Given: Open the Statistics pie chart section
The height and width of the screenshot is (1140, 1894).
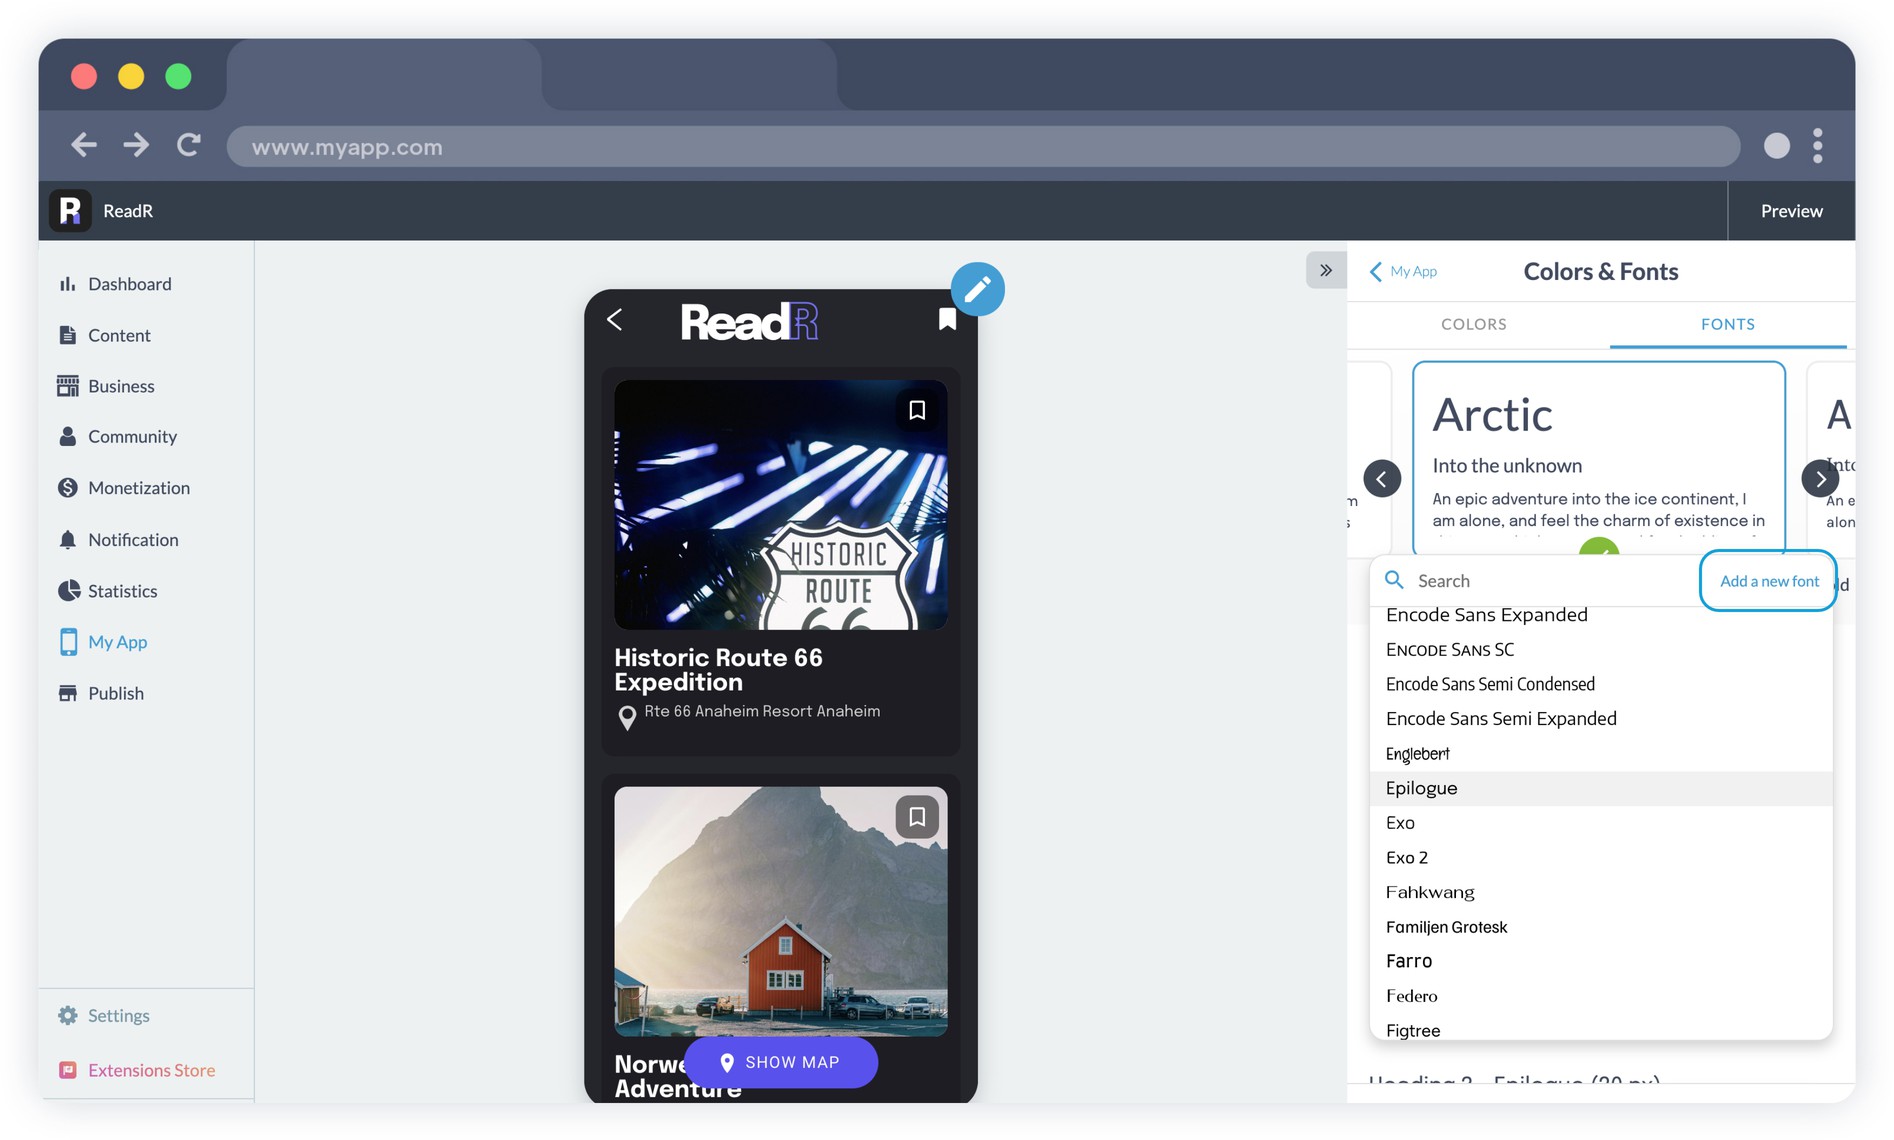Looking at the screenshot, I should pyautogui.click(x=122, y=591).
